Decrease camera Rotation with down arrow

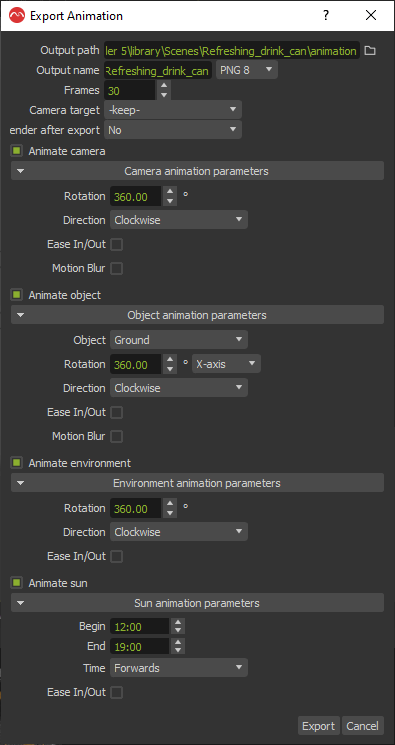click(170, 201)
